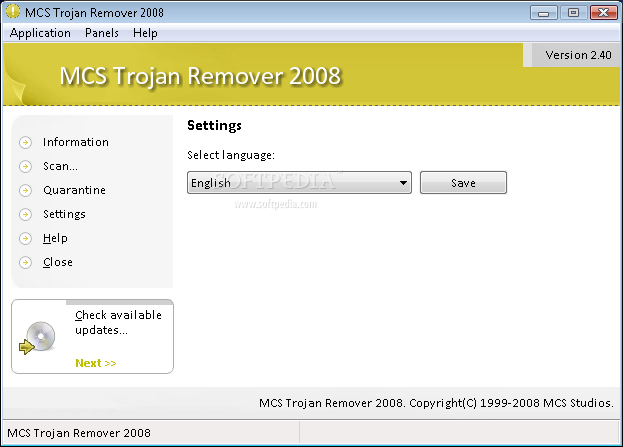Click the arrow icon beside Quarantine
The width and height of the screenshot is (623, 447).
point(25,190)
